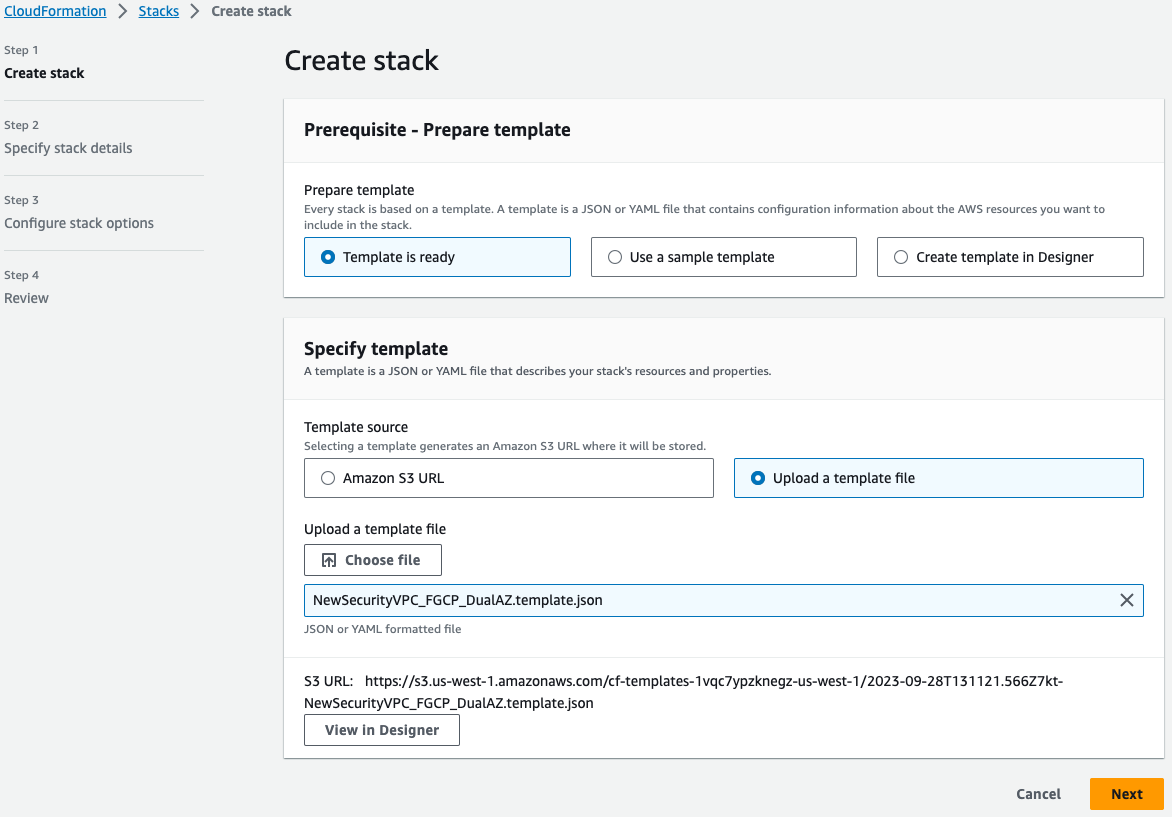Viewport: 1172px width, 817px height.
Task: Click the Specify template section heading
Action: pyautogui.click(x=376, y=349)
